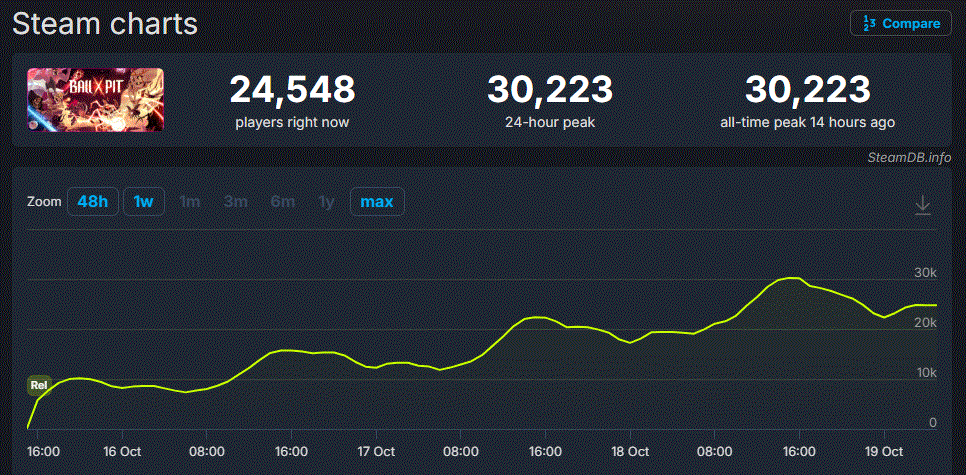Click the Compare button

click(900, 23)
